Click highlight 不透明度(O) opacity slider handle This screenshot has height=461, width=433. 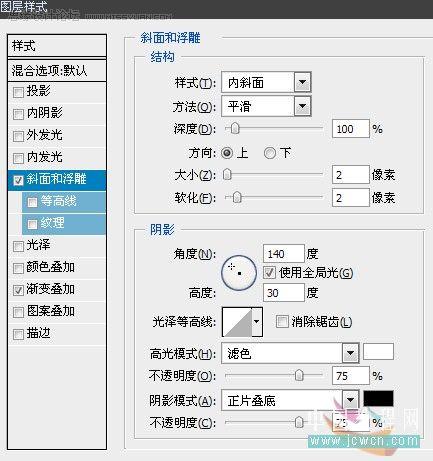[299, 376]
